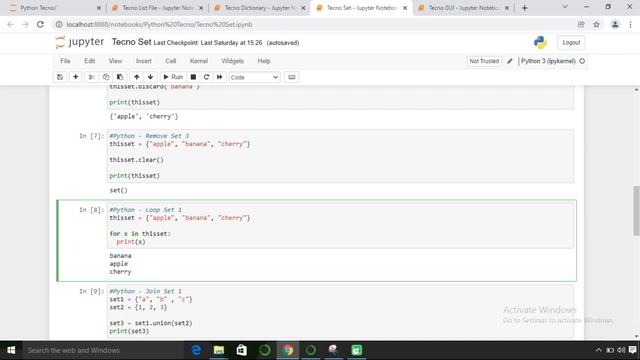Viewport: 640px width, 360px height.
Task: Click the set() output text
Action: 118,190
